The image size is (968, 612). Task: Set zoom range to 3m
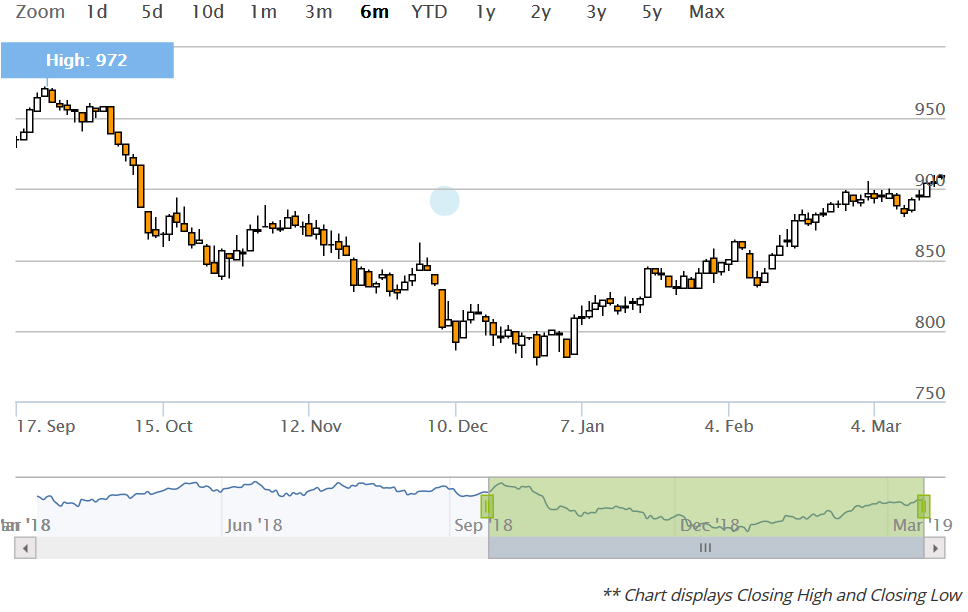tap(319, 12)
